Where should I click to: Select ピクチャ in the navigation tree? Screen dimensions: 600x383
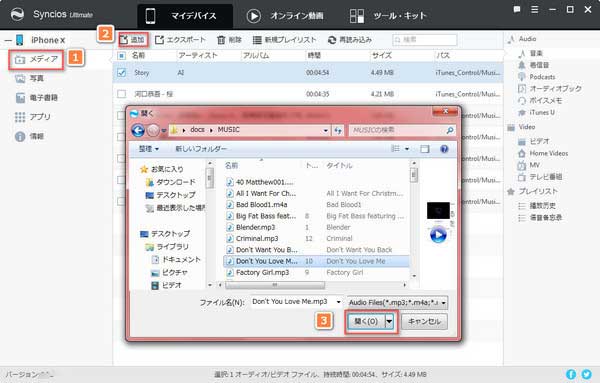pyautogui.click(x=169, y=272)
